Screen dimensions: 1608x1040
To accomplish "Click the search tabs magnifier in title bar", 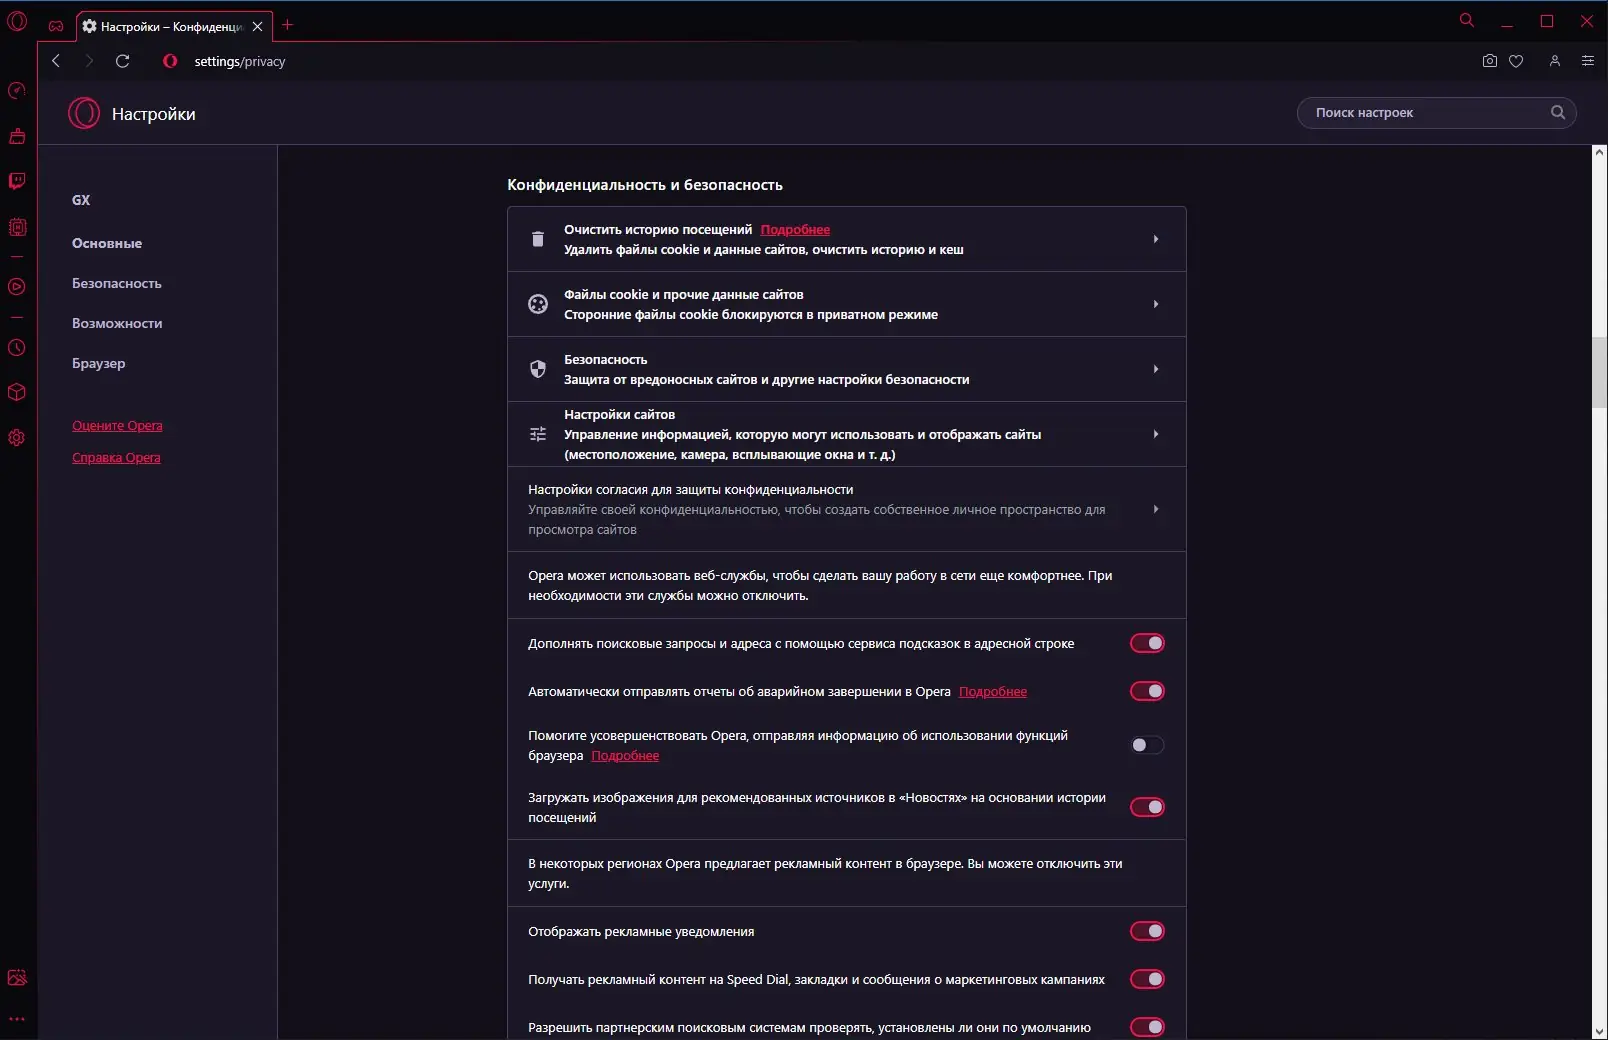I will 1467,20.
